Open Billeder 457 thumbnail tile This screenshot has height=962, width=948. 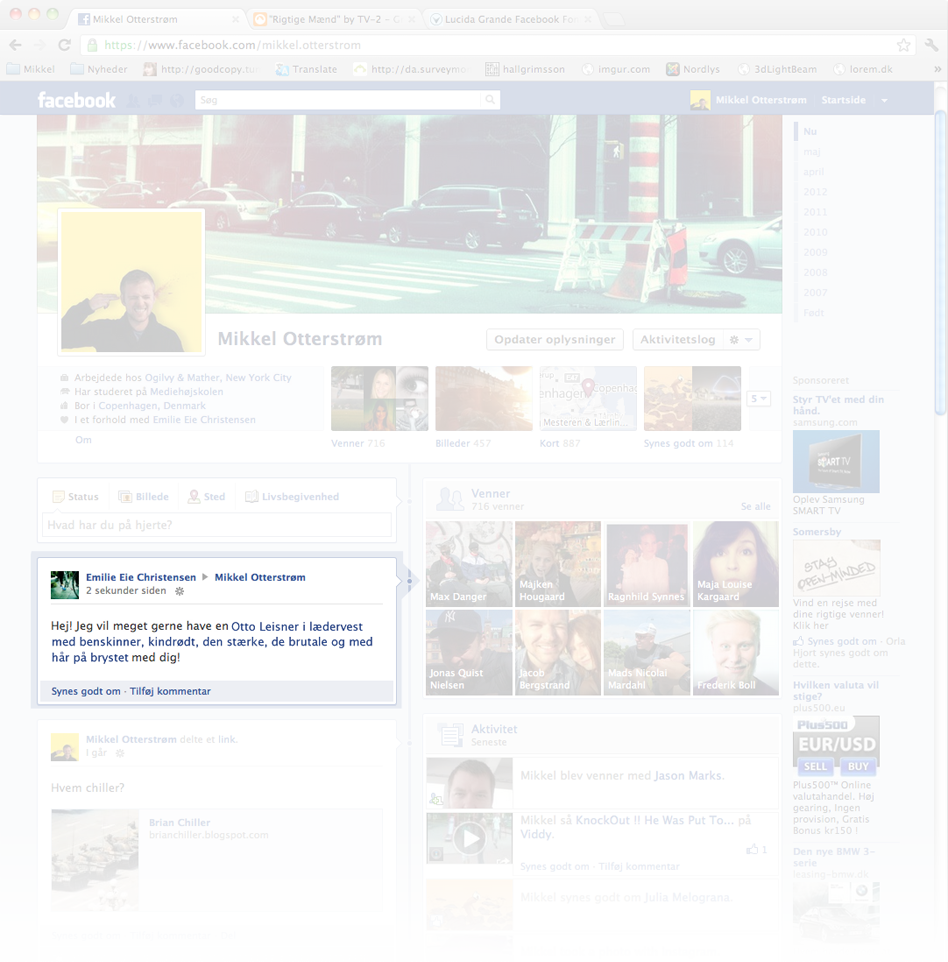pyautogui.click(x=484, y=399)
